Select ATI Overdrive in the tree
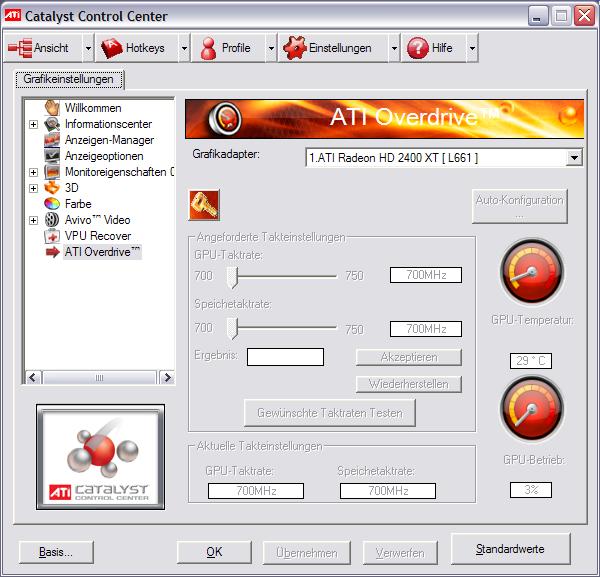Image resolution: width=600 pixels, height=577 pixels. pyautogui.click(x=103, y=252)
